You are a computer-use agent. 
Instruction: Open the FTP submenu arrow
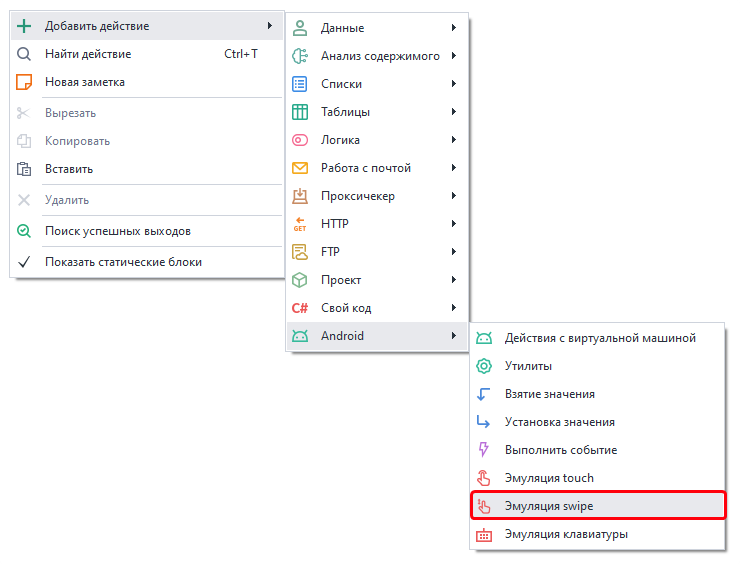(454, 252)
